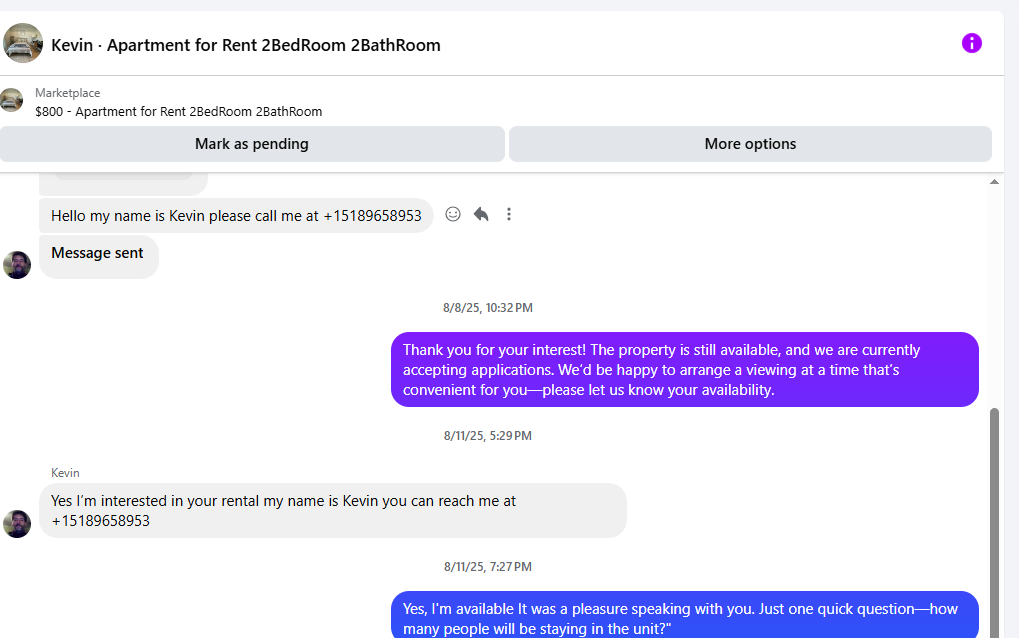Image resolution: width=1019 pixels, height=638 pixels.
Task: Click Kevin's "Yes I'm interested in your rental" message
Action: 332,510
